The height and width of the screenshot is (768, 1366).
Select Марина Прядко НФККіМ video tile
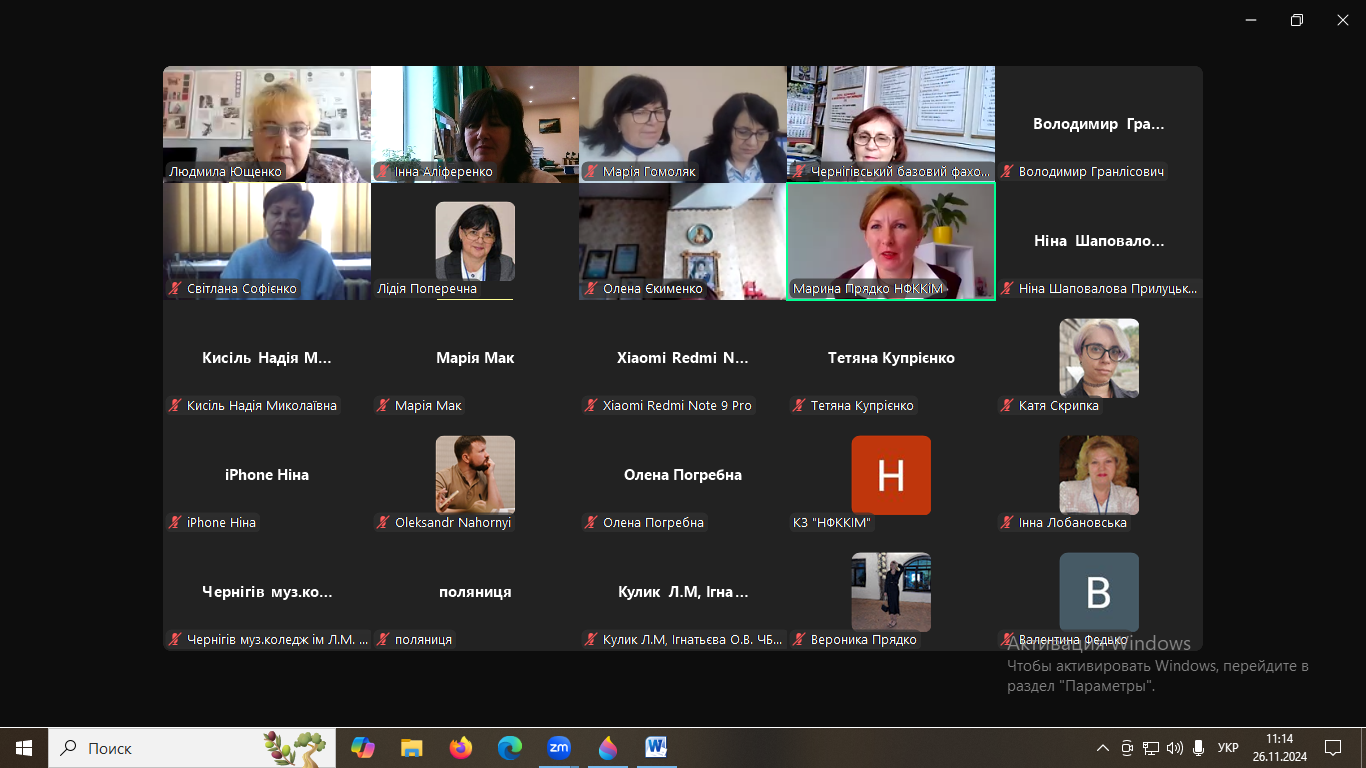coord(890,240)
